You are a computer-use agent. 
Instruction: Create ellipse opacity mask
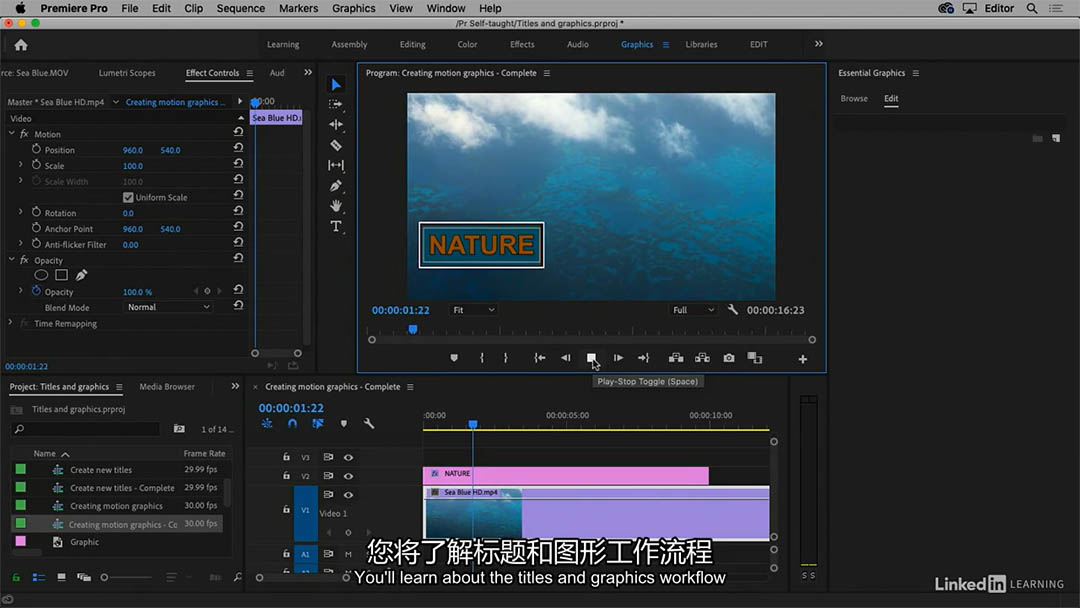pyautogui.click(x=41, y=275)
